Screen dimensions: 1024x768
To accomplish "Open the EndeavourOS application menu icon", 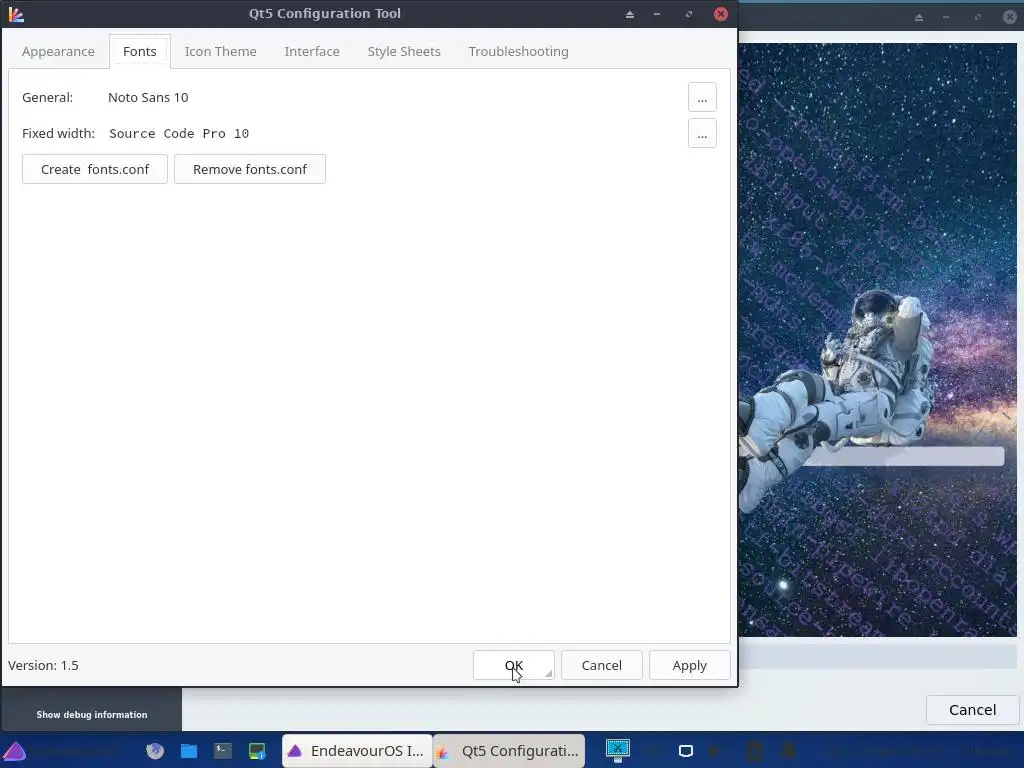I will pos(14,751).
